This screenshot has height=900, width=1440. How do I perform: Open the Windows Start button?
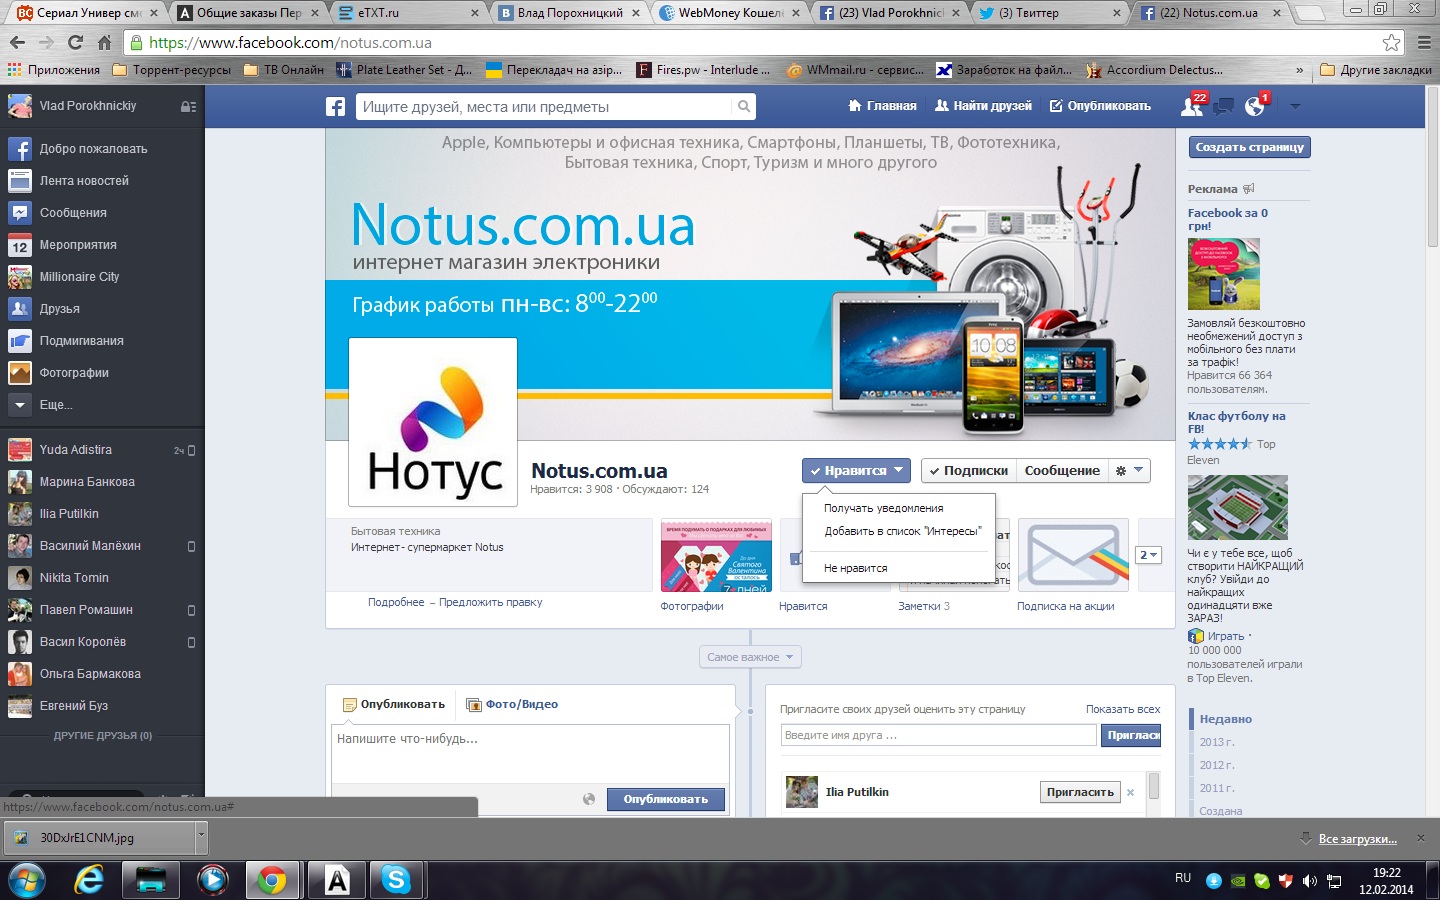point(26,881)
